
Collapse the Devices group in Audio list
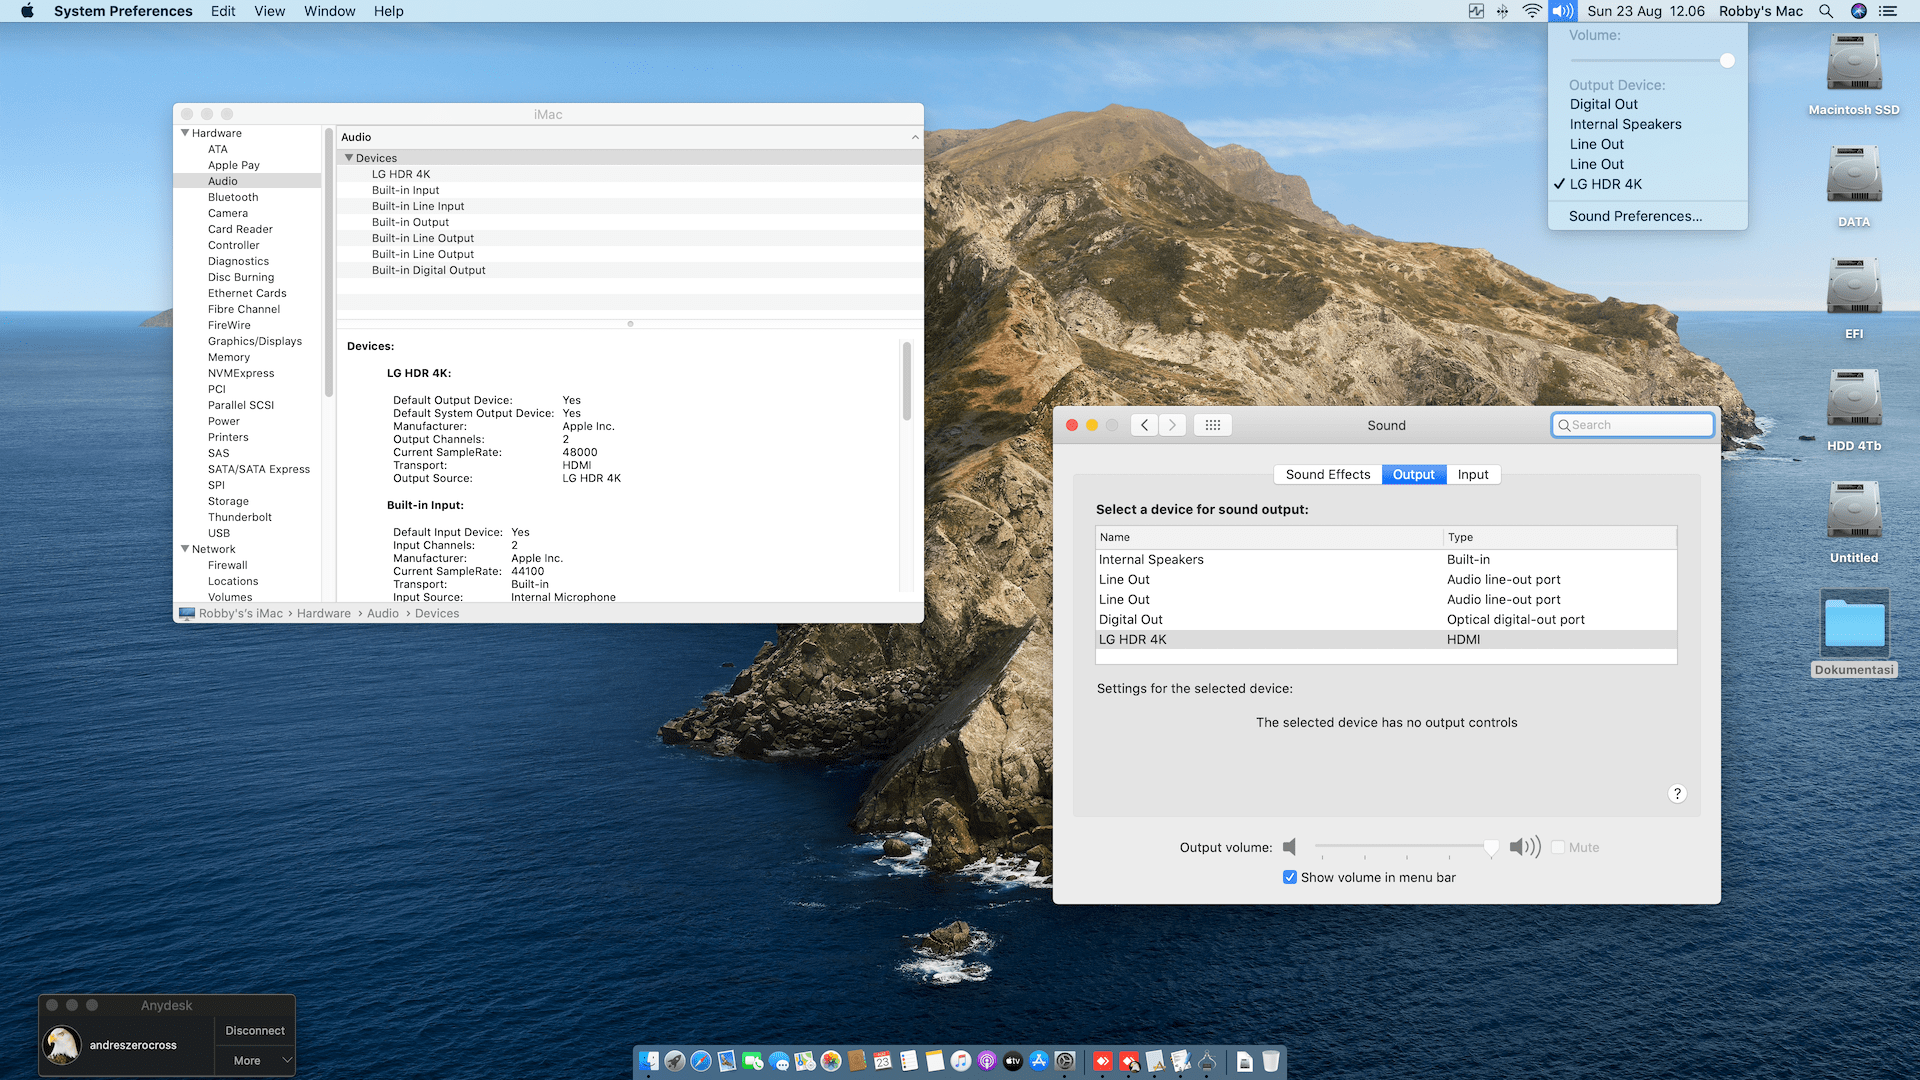click(349, 158)
